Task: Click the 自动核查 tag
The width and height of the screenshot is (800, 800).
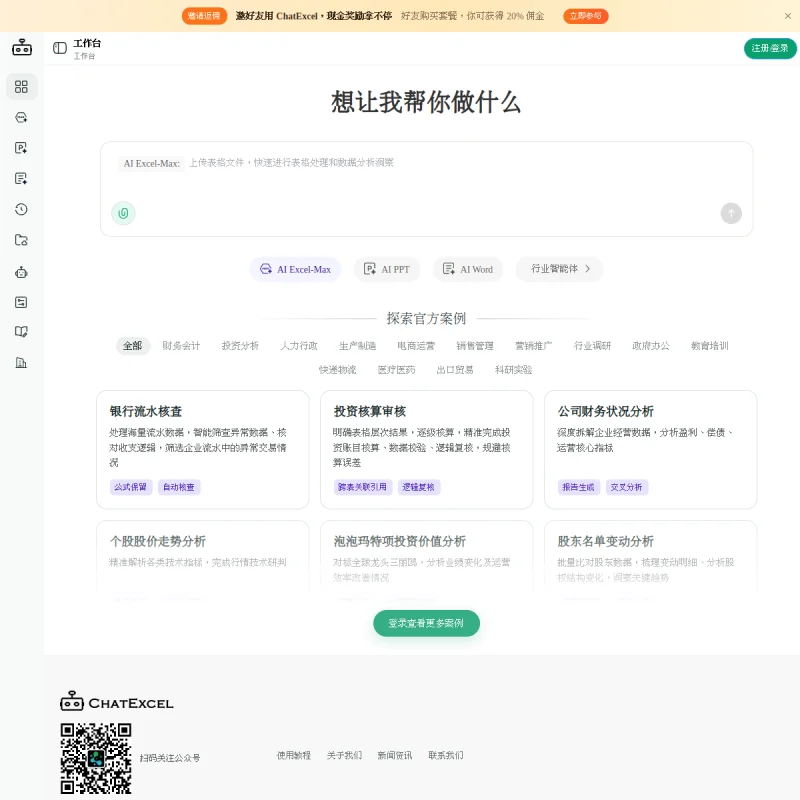Action: [x=179, y=487]
